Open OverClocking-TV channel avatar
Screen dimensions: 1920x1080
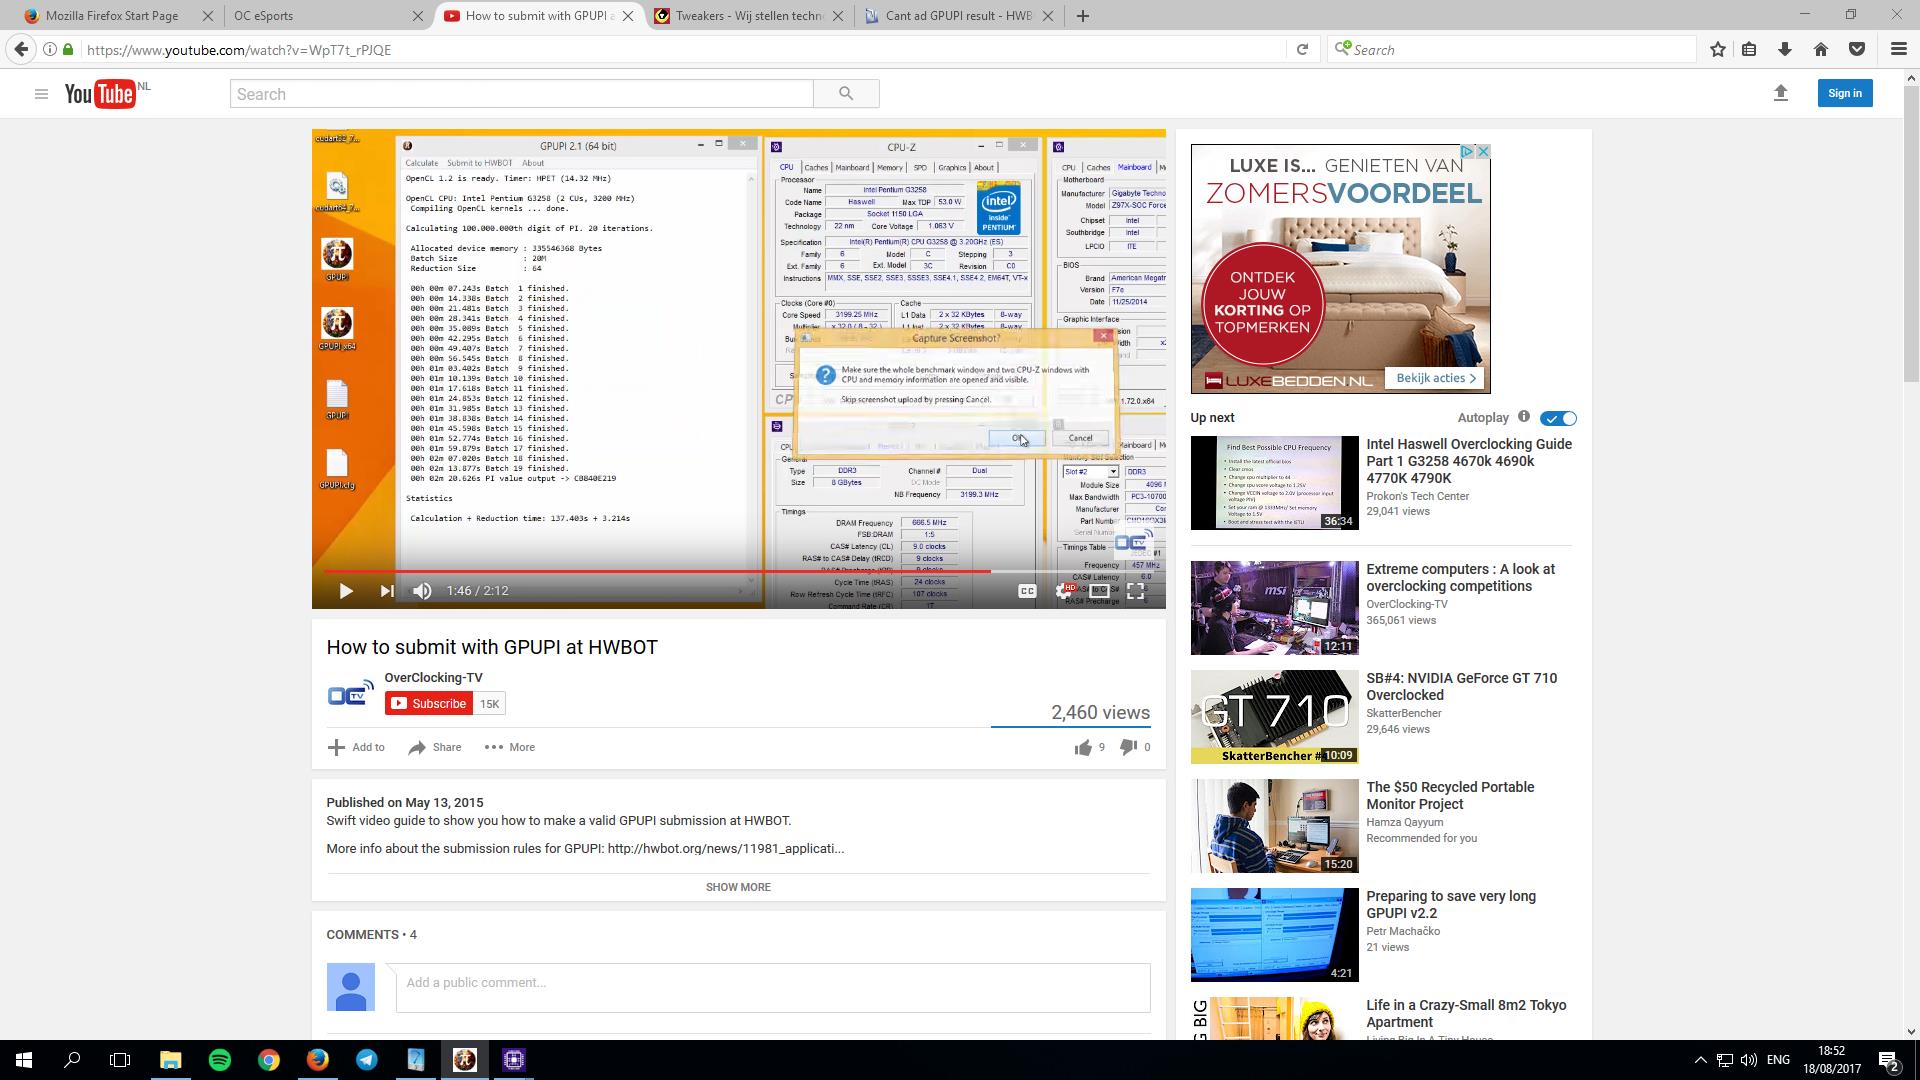tap(351, 693)
